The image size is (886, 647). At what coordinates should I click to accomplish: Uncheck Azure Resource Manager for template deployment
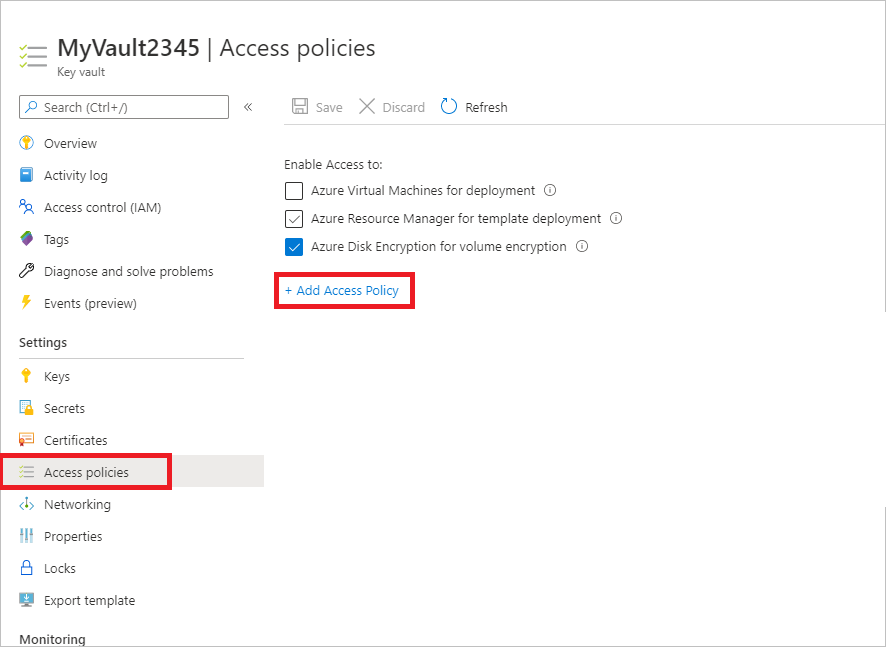pyautogui.click(x=294, y=218)
